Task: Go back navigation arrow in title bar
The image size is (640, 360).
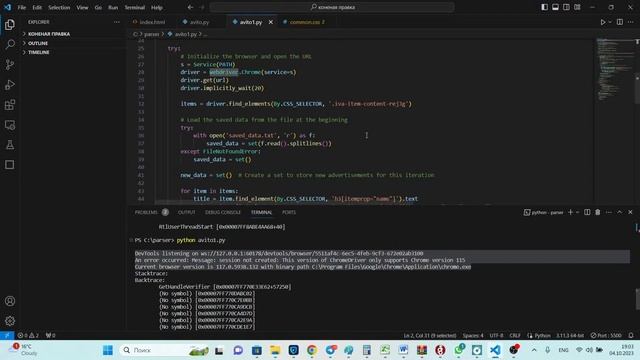Action: 191,7
